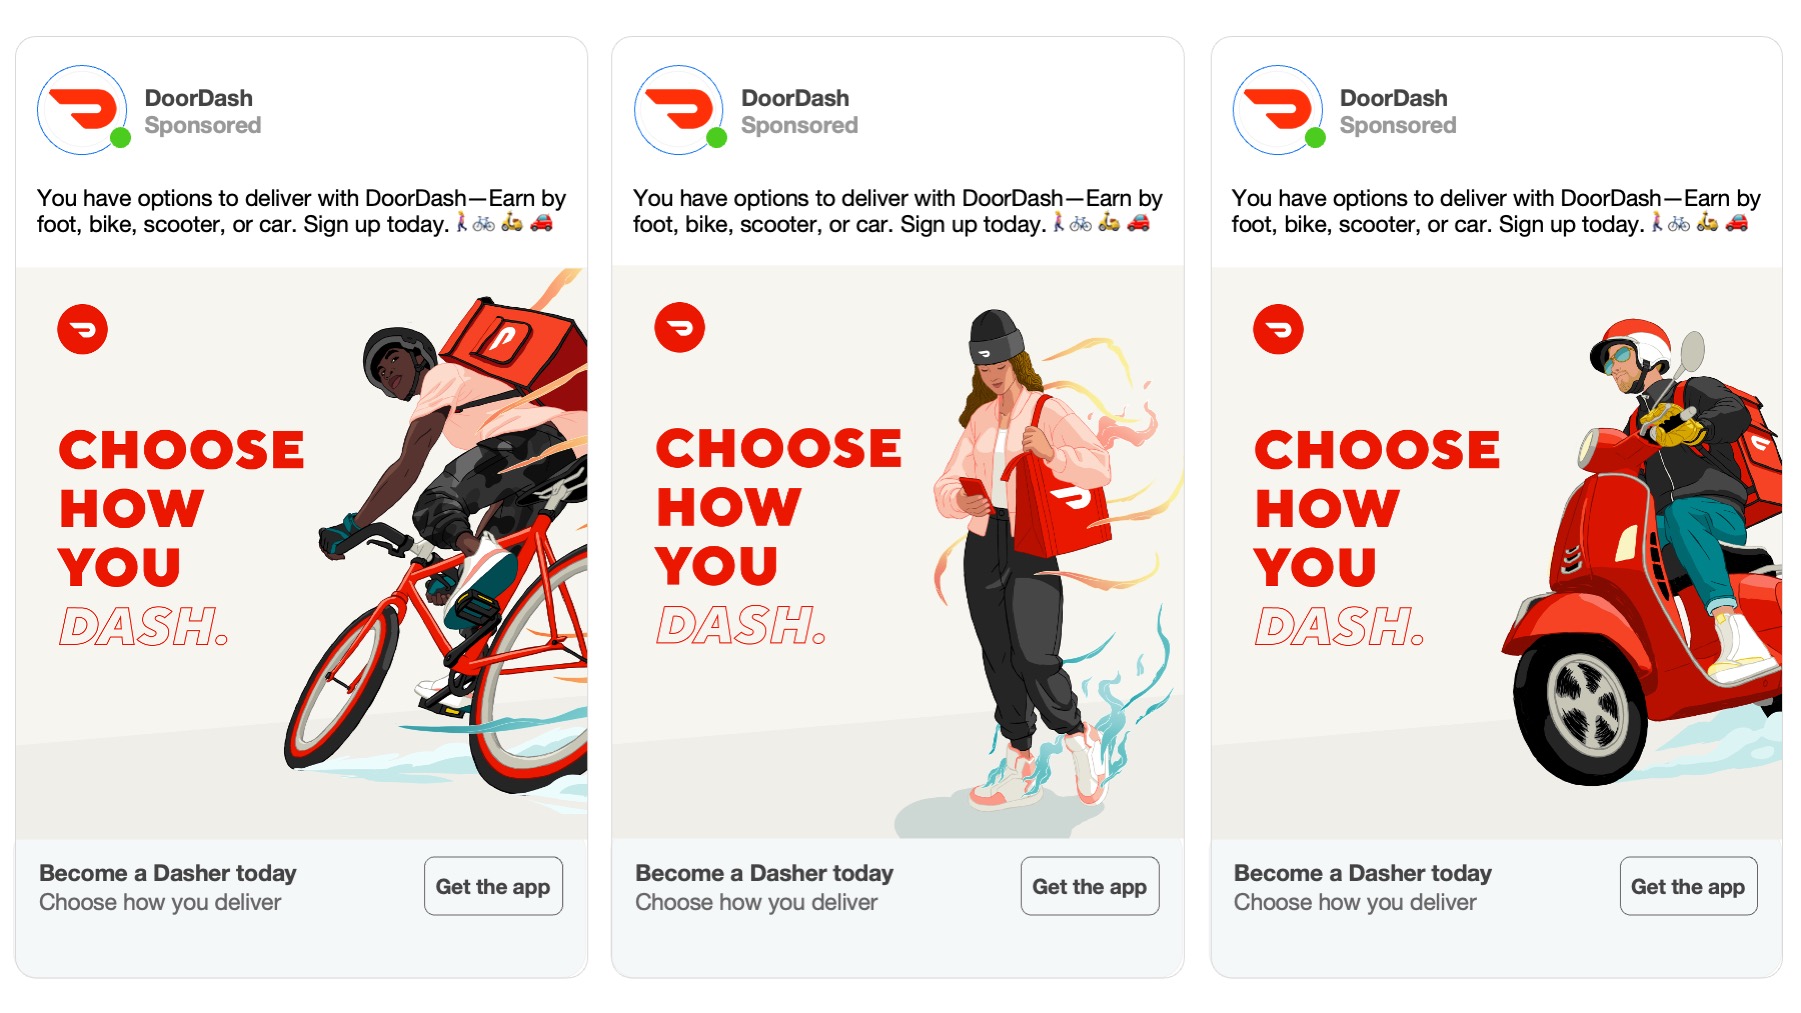Click DoorDash profile avatar on the walker ad
Viewport: 1801px width, 1013px height.
(679, 110)
